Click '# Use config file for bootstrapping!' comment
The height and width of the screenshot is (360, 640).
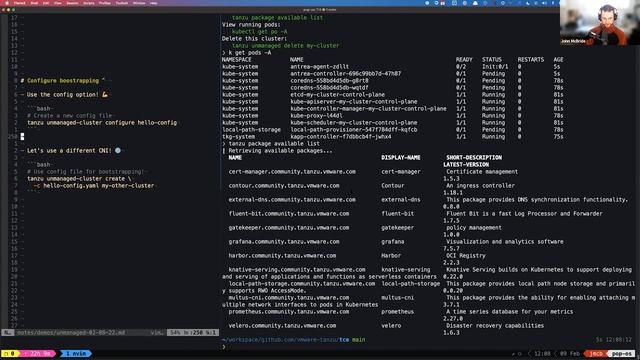[x=85, y=172]
